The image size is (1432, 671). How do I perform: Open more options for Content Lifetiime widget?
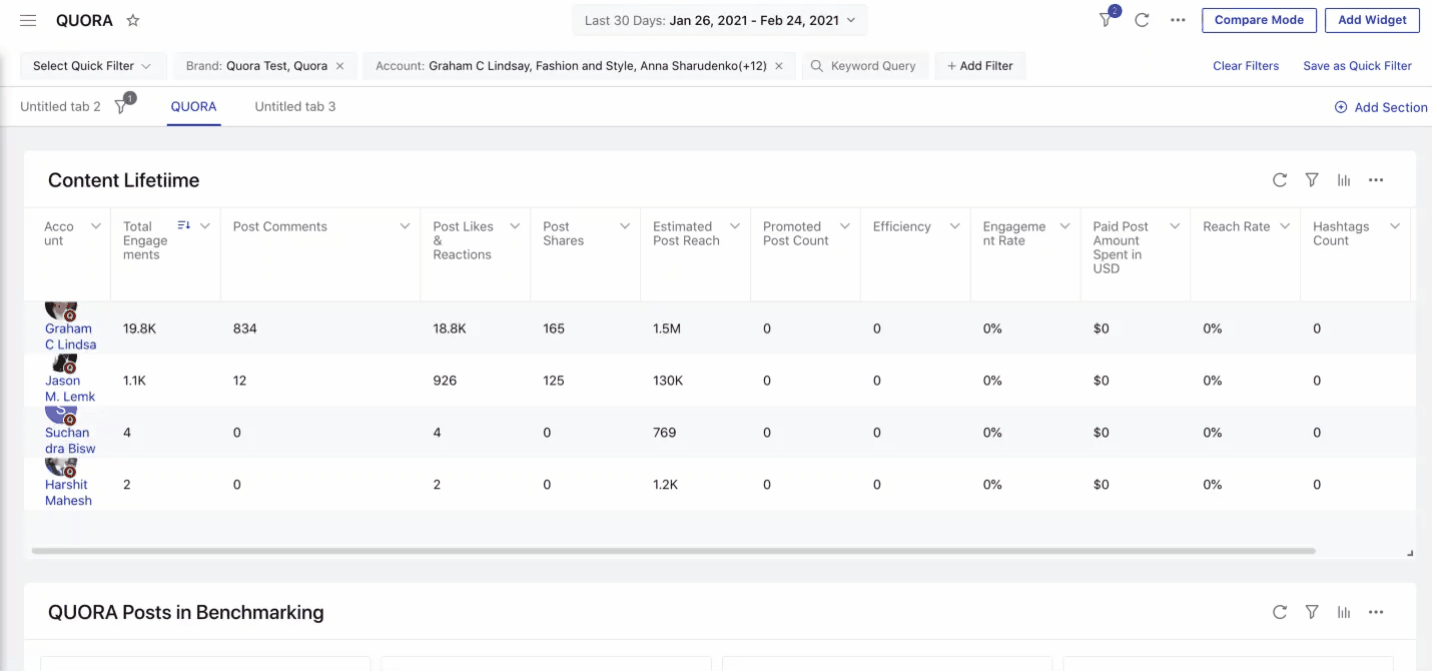(x=1376, y=180)
